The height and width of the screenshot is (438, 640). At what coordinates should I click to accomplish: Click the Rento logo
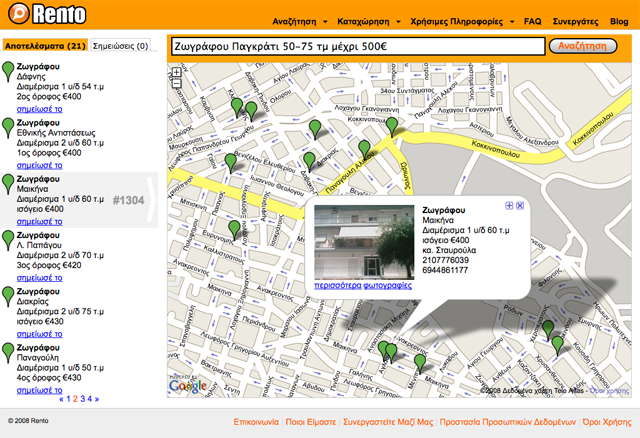point(47,13)
